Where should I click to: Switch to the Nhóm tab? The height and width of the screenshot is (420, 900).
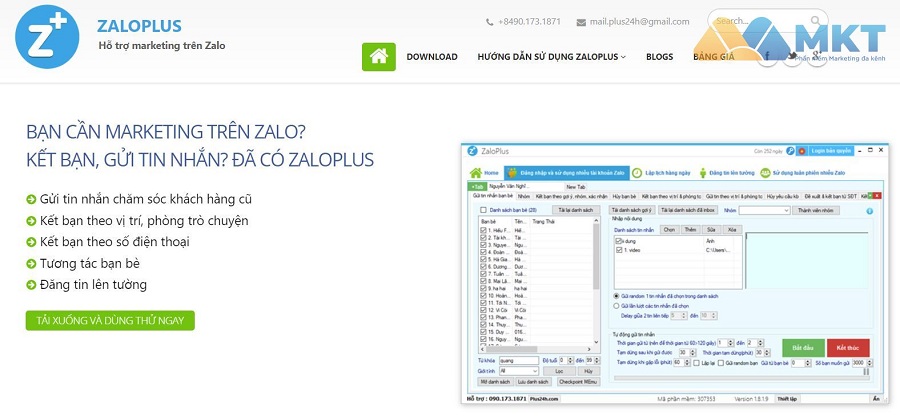click(523, 196)
